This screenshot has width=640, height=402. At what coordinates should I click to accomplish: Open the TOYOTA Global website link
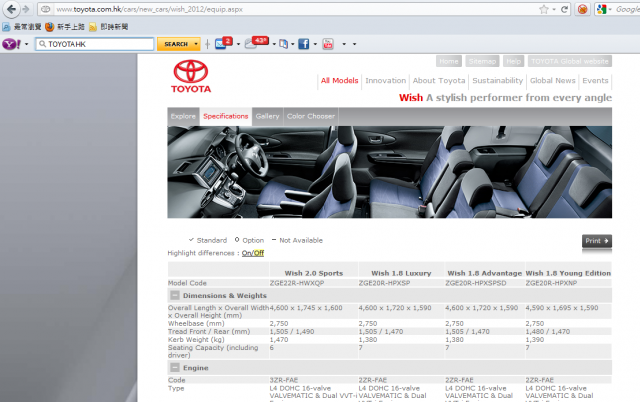click(x=570, y=61)
